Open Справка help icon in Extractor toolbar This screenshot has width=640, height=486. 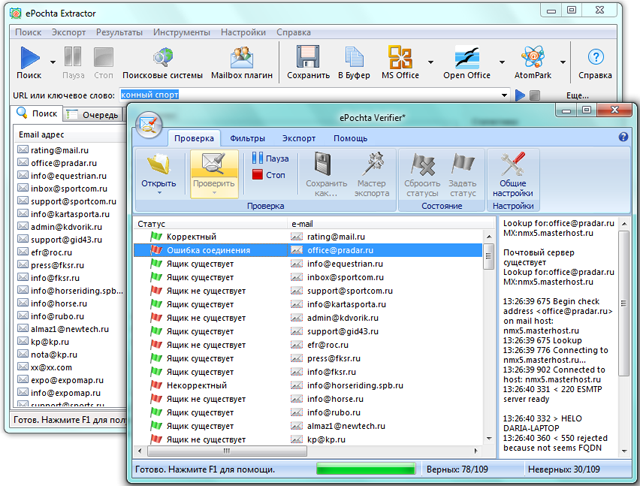[x=596, y=57]
